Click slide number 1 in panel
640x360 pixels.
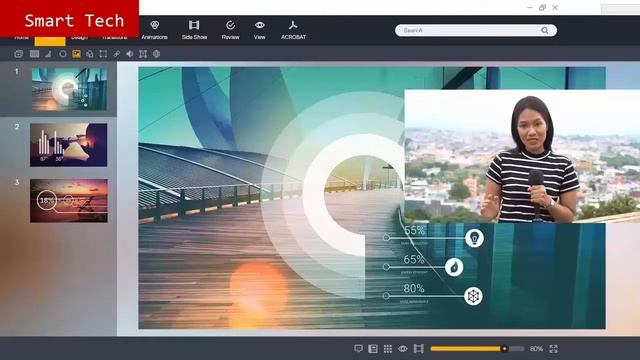tap(16, 71)
